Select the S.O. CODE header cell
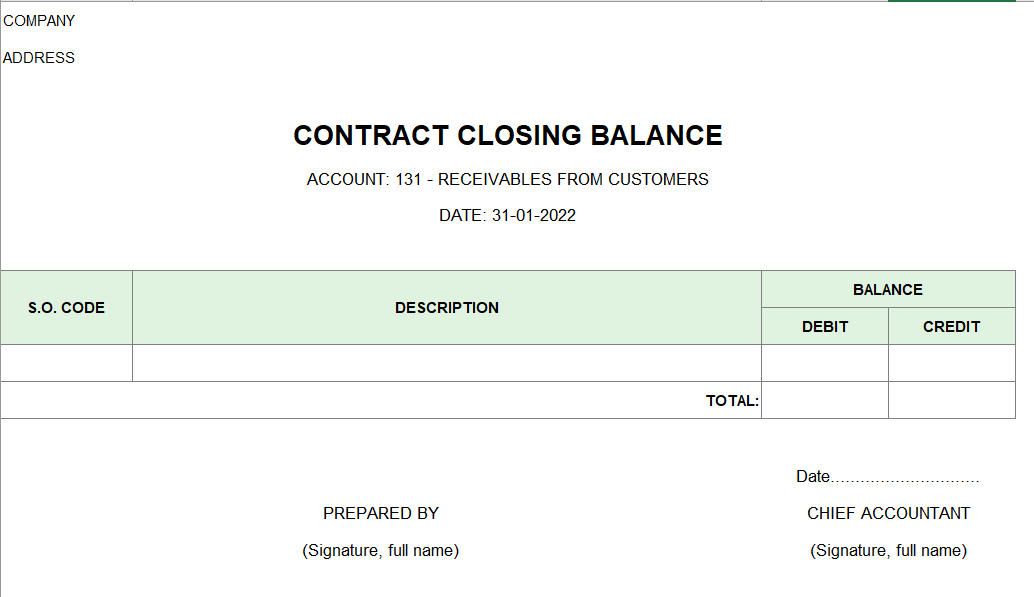The height and width of the screenshot is (597, 1034). tap(67, 307)
